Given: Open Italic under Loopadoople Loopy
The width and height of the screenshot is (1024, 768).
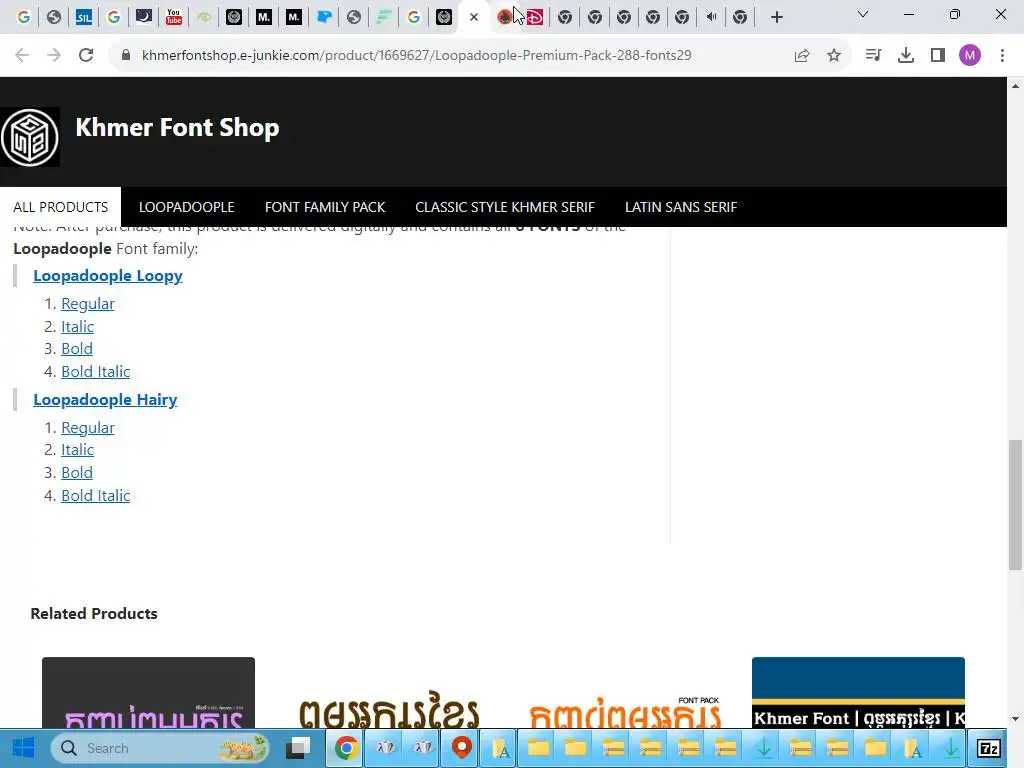Looking at the screenshot, I should point(77,327).
